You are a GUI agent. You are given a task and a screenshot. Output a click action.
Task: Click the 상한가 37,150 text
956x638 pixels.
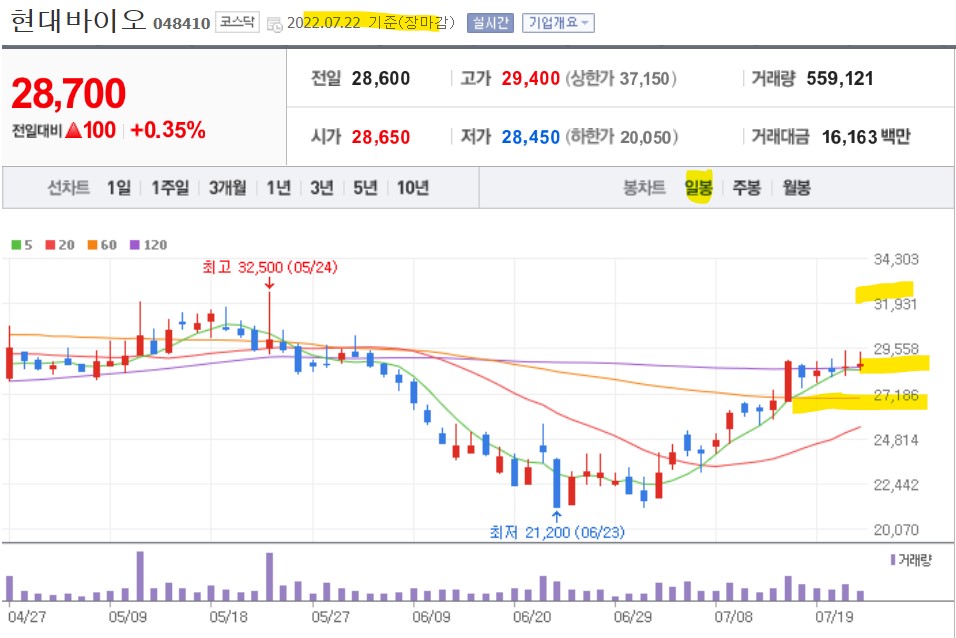(621, 79)
